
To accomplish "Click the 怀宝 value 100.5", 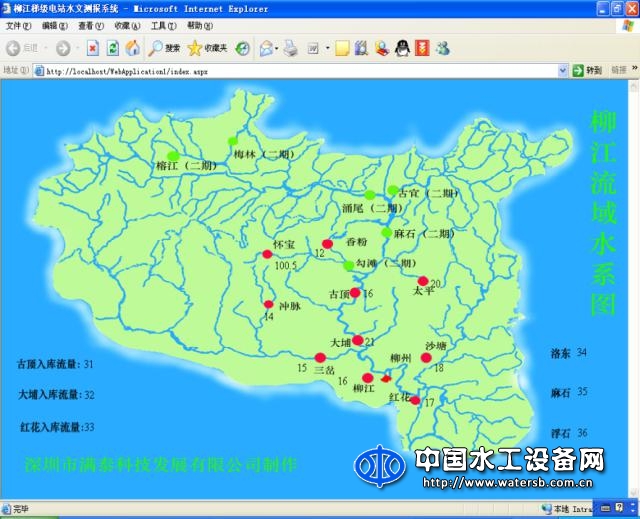I will pos(286,266).
